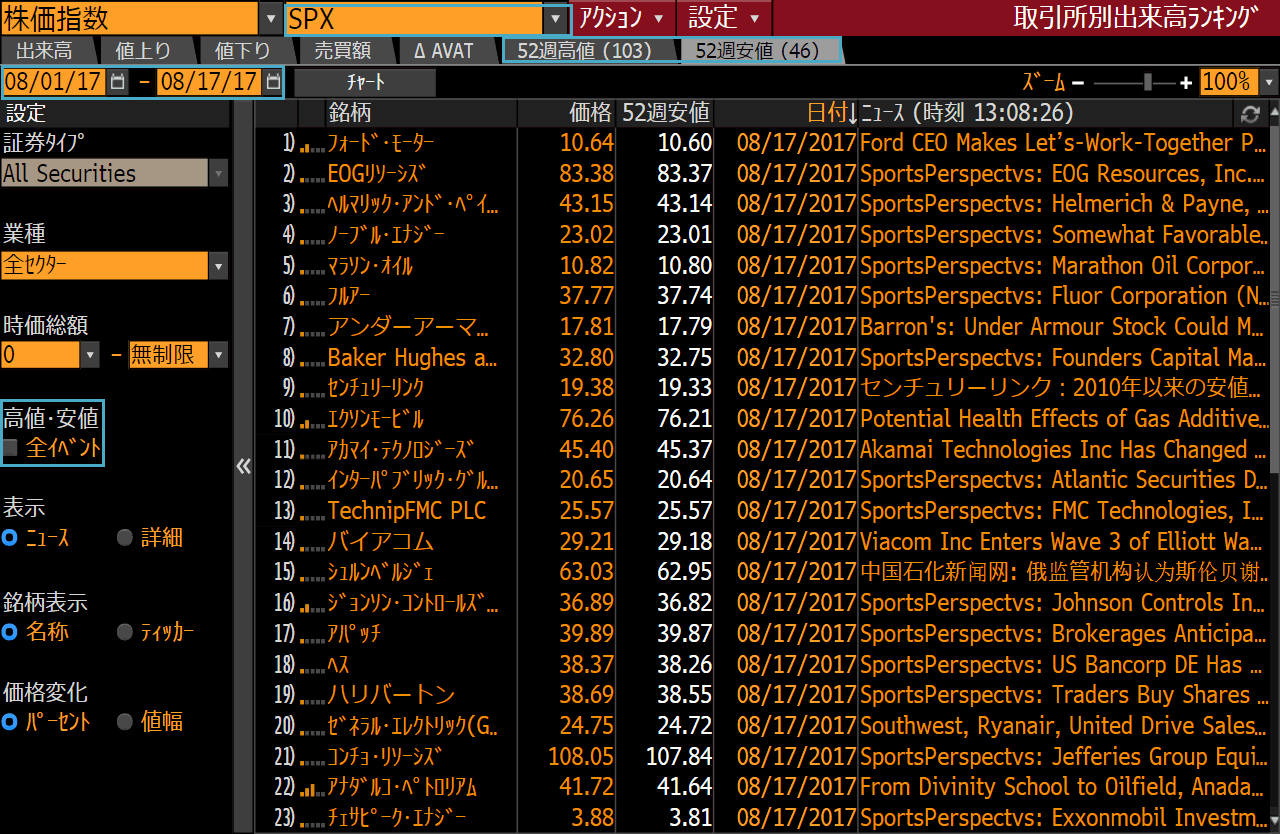Open the Viacom Inc Enters Wave 3 headline
The image size is (1280, 834).
click(1063, 542)
